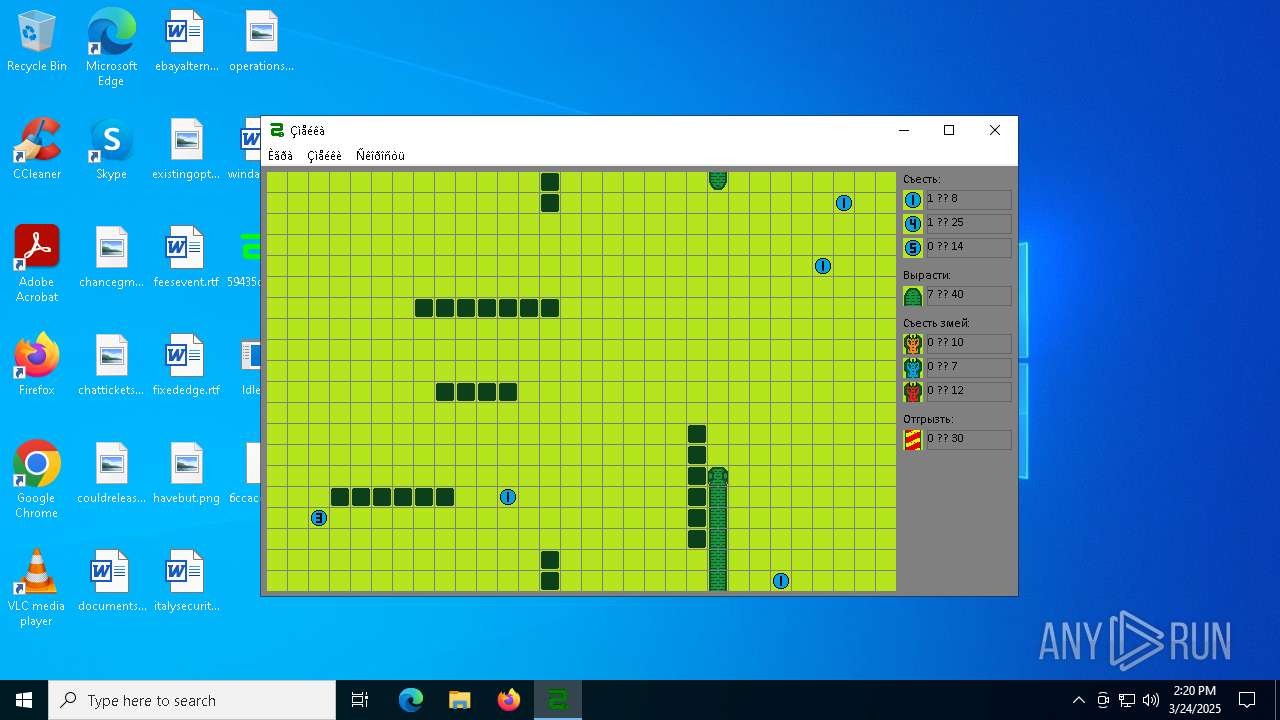
Task: Open File Explorer from the taskbar
Action: click(x=459, y=700)
